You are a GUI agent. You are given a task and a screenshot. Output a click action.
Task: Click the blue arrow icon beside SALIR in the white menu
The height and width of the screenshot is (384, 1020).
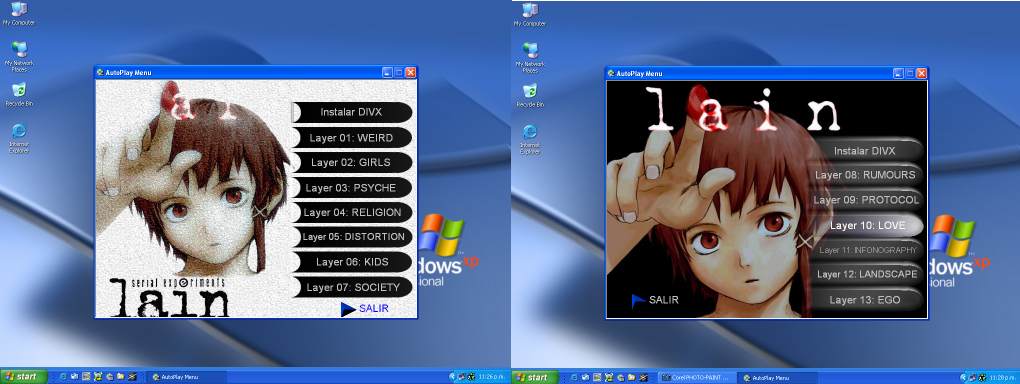coord(349,309)
